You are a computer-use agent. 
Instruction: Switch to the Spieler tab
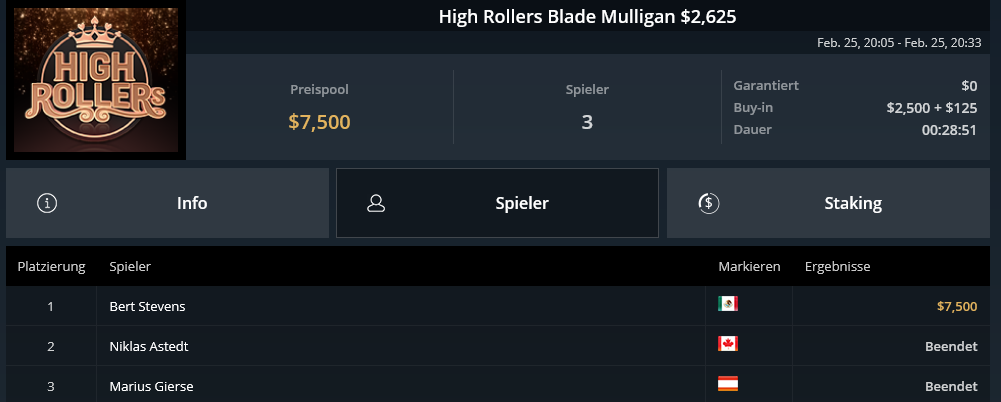pos(497,203)
